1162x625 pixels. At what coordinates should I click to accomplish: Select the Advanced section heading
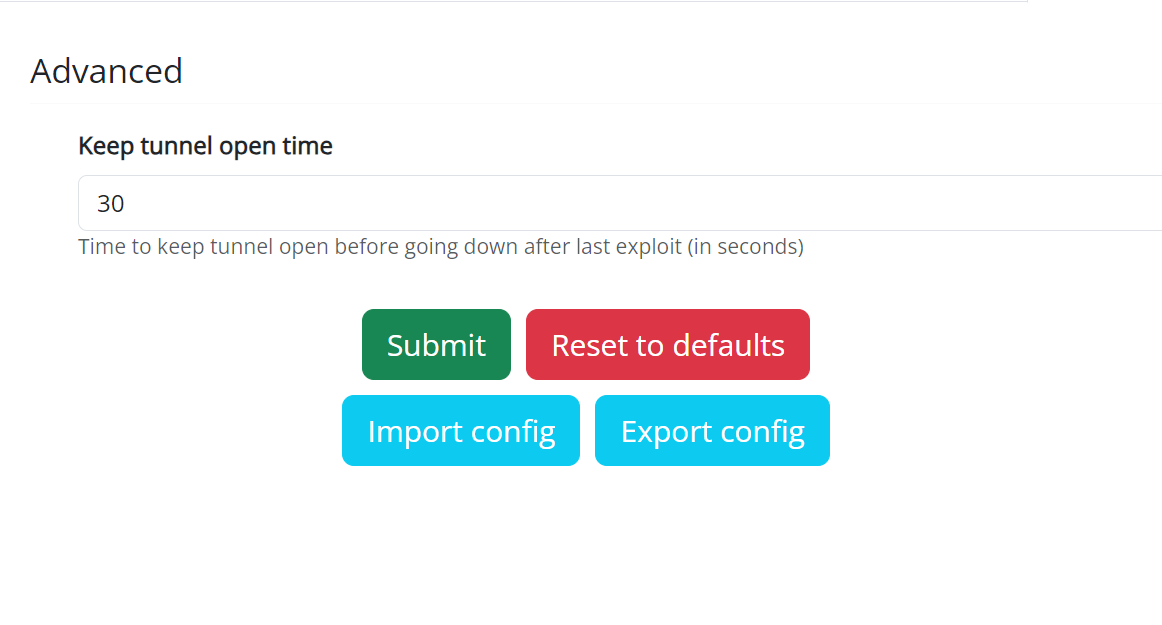(107, 72)
